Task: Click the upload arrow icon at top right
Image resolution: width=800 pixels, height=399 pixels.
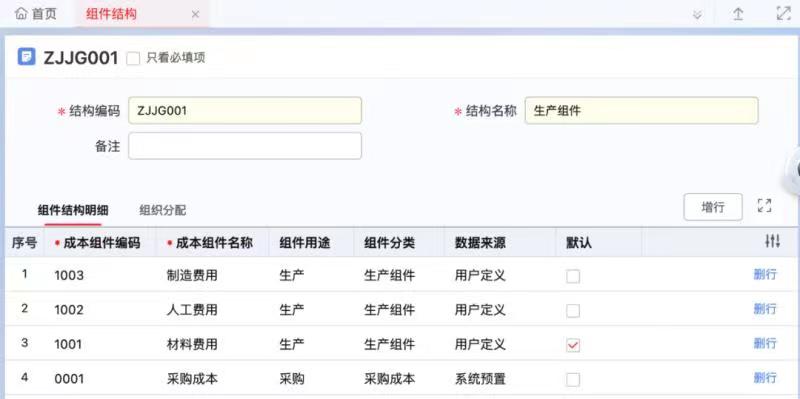Action: pos(738,14)
